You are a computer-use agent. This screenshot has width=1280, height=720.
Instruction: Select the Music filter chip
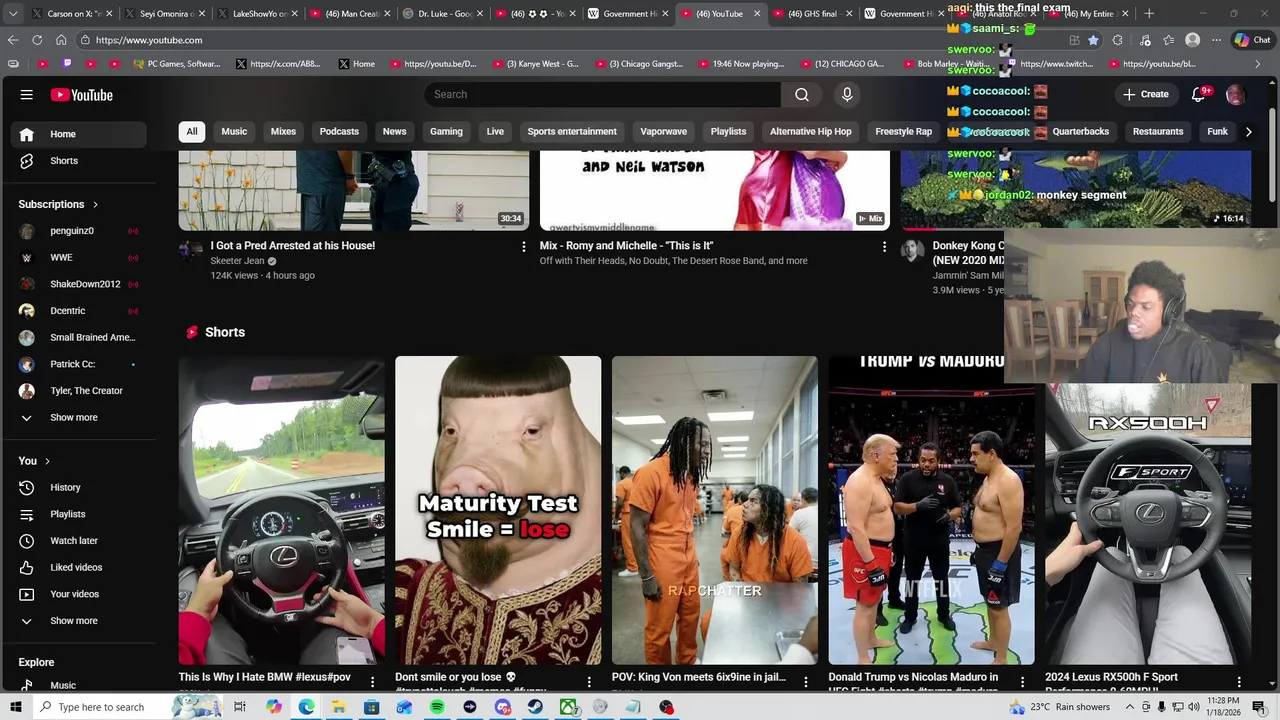click(234, 132)
